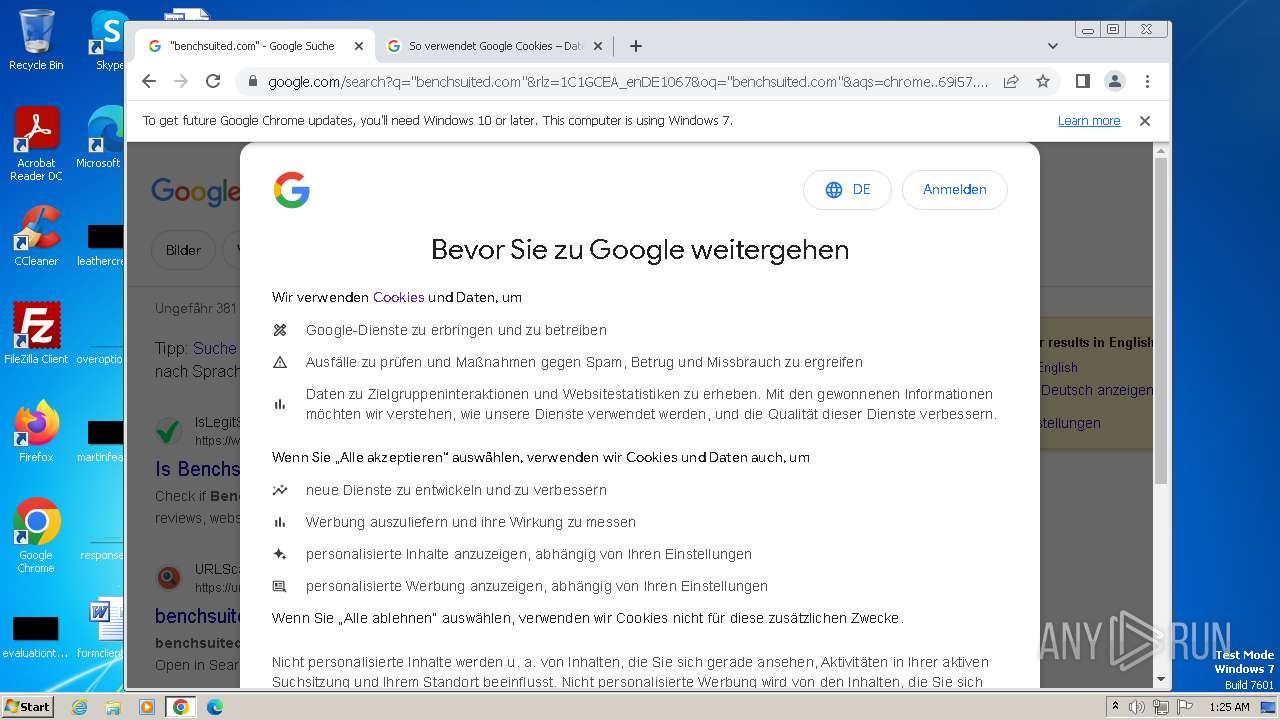The image size is (1280, 720).
Task: Open the Windows Start button
Action: click(x=27, y=706)
